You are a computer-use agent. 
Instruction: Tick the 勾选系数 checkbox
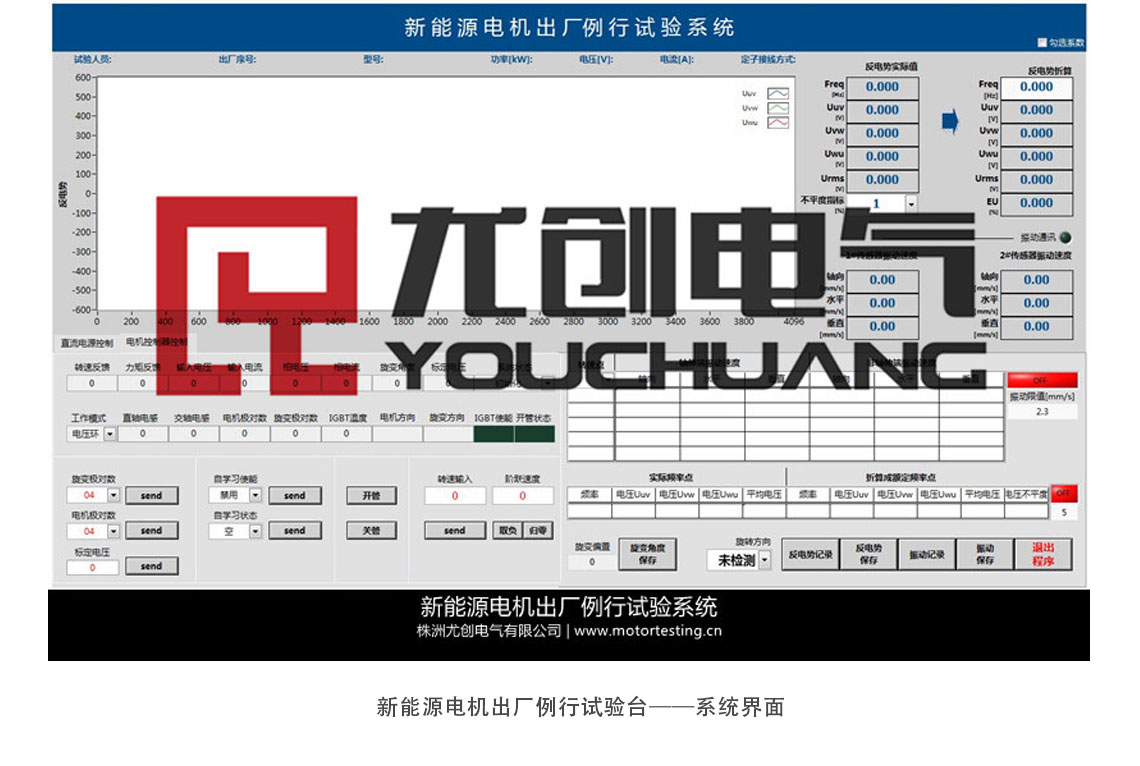tap(1042, 43)
